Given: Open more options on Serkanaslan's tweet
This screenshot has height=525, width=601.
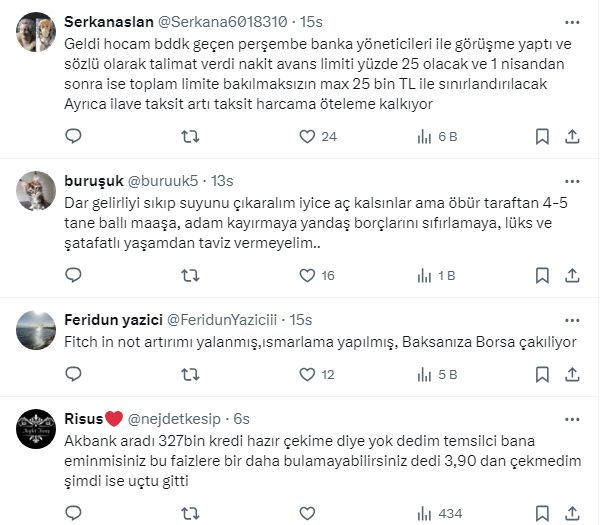Looking at the screenshot, I should 570,21.
